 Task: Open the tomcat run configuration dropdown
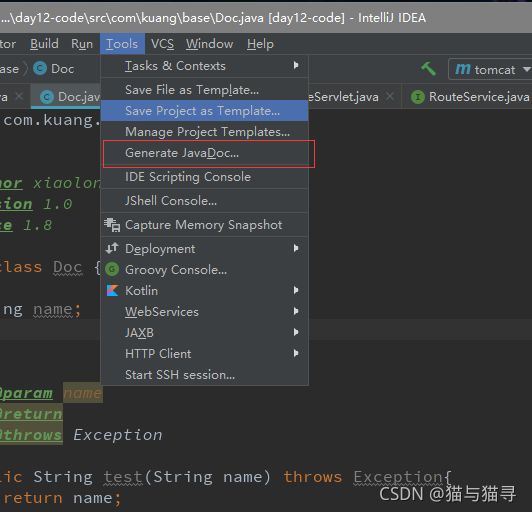click(491, 69)
